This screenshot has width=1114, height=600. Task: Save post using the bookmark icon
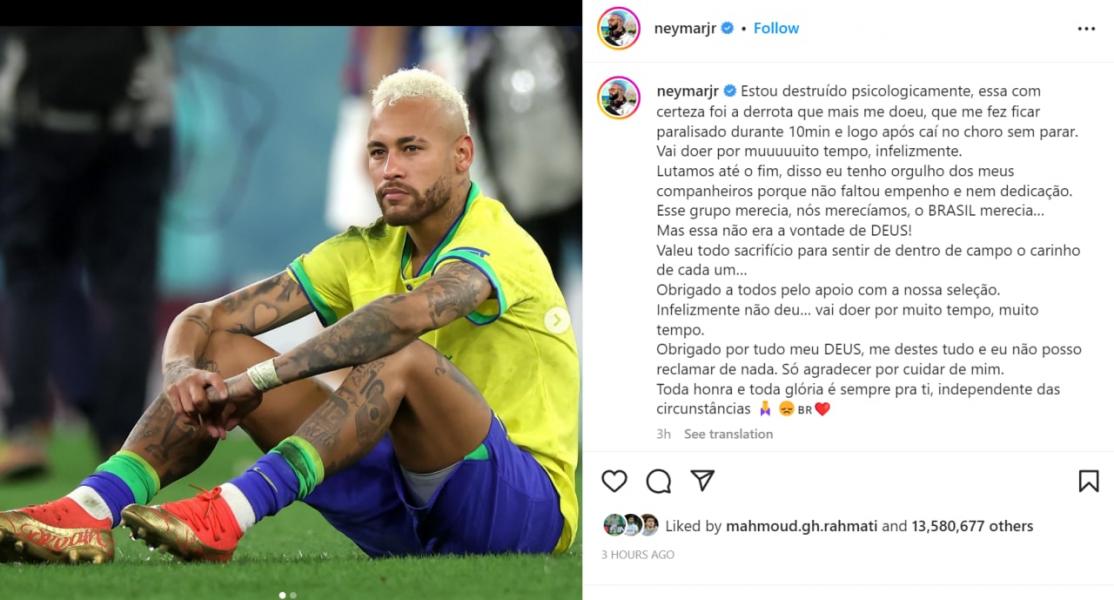tap(1088, 481)
